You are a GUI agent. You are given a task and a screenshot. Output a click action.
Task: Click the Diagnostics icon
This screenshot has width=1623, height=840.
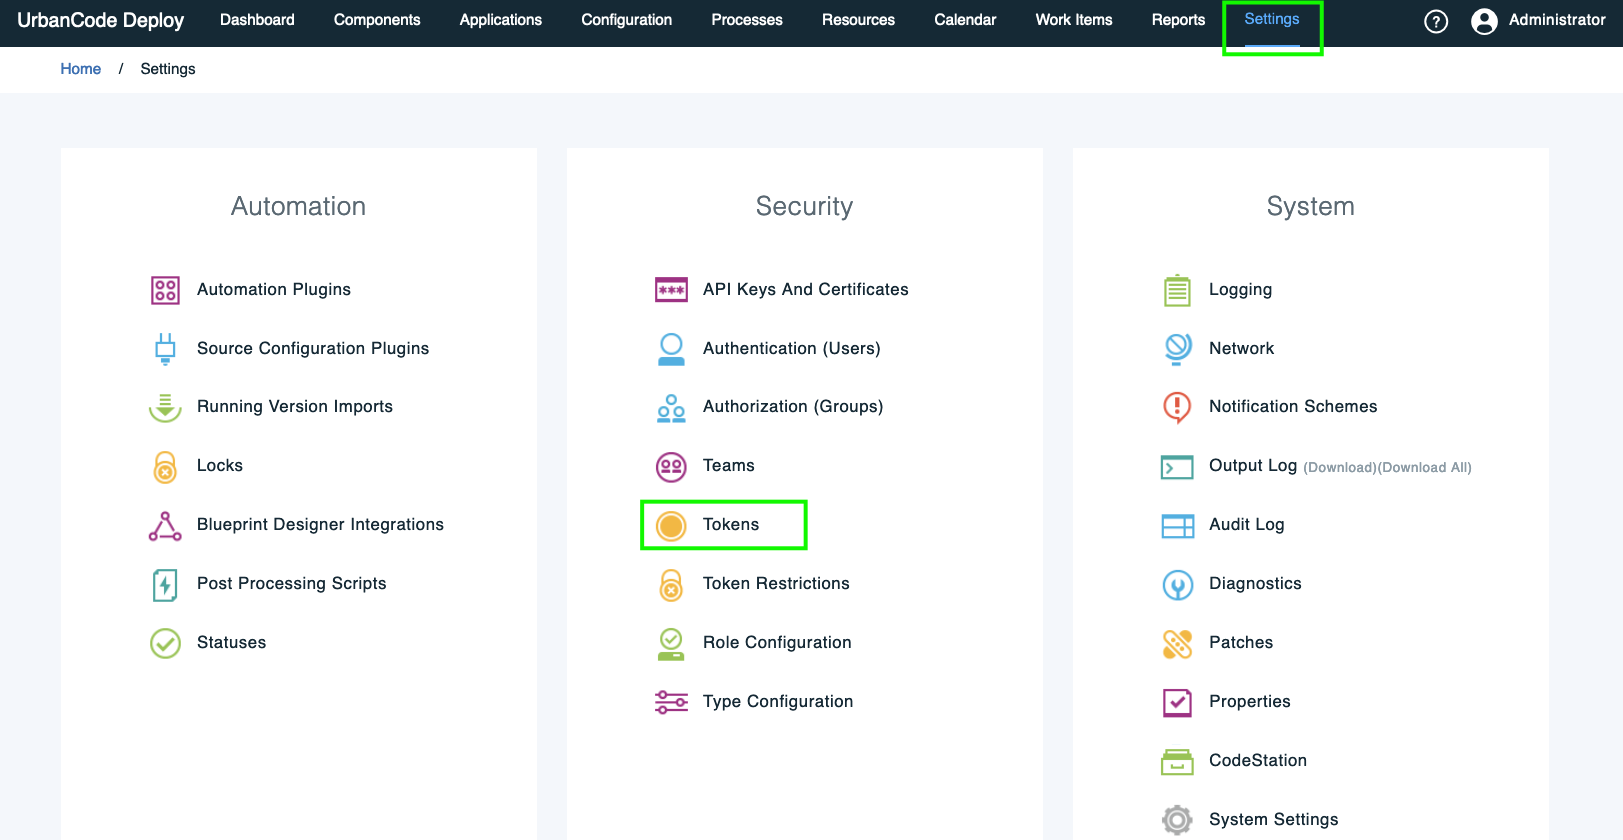click(1177, 584)
